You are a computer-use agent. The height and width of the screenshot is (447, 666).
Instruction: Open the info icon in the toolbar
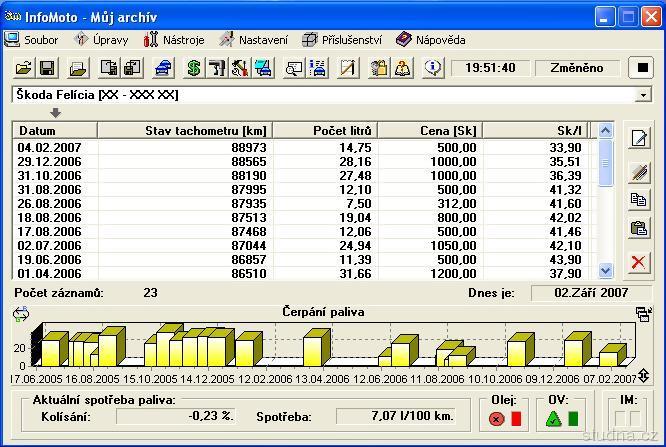pyautogui.click(x=433, y=68)
